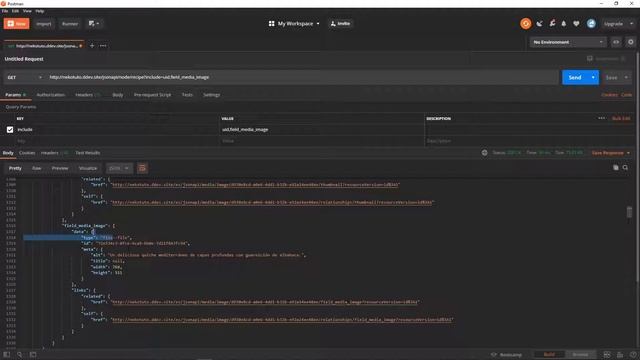The width and height of the screenshot is (640, 360).
Task: Click the orange sync status icon
Action: 526,24
